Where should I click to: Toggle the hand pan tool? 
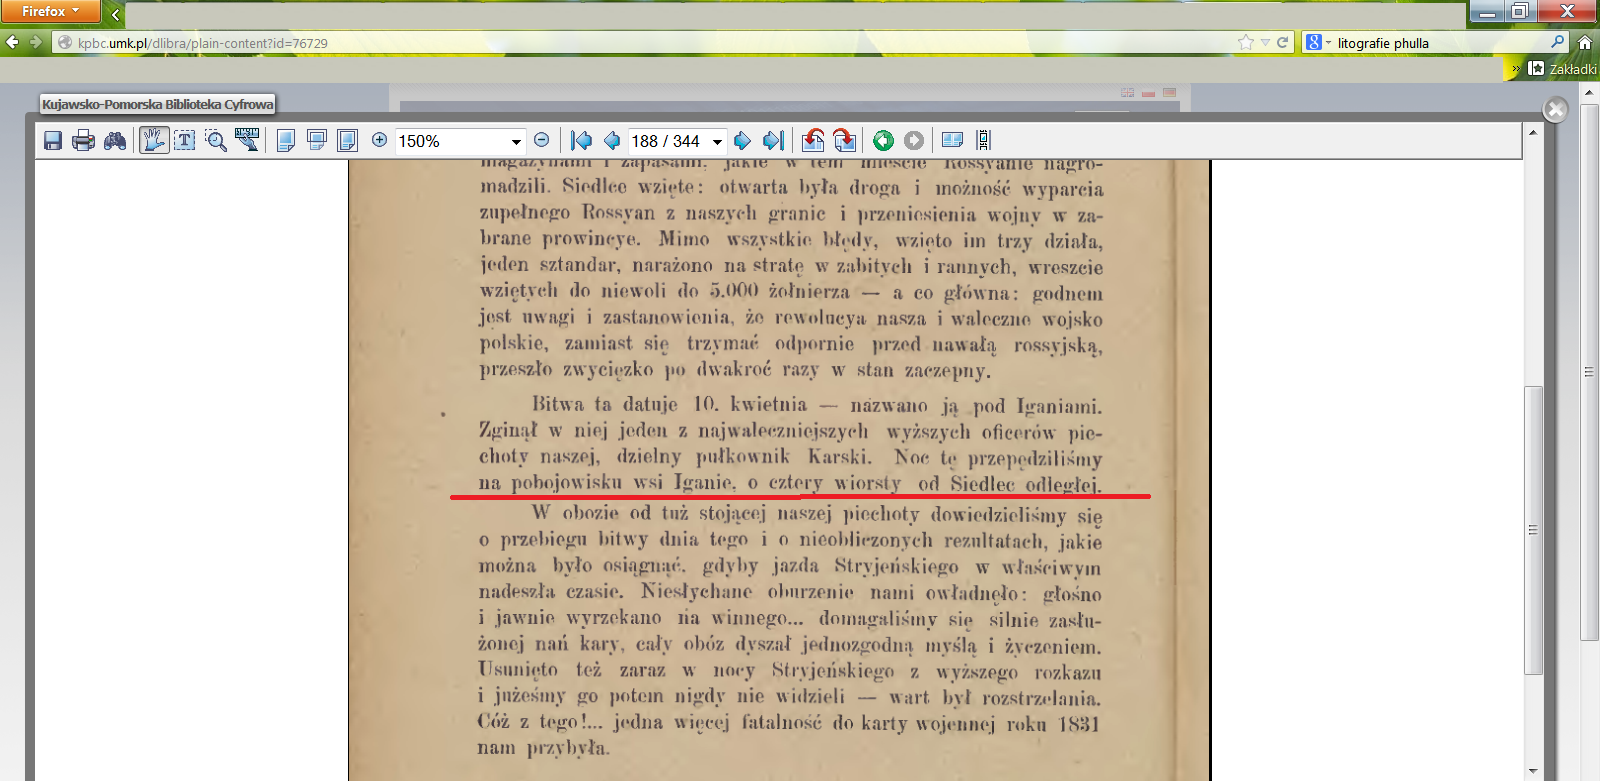(x=153, y=141)
